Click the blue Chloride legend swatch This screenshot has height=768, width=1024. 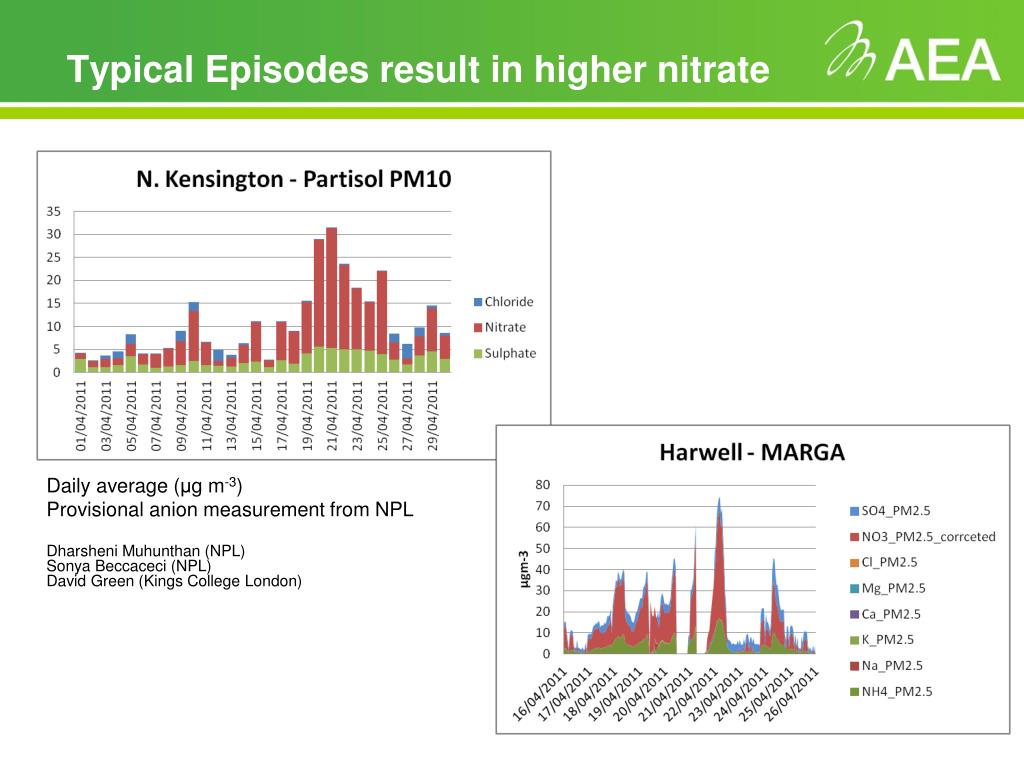(x=478, y=302)
